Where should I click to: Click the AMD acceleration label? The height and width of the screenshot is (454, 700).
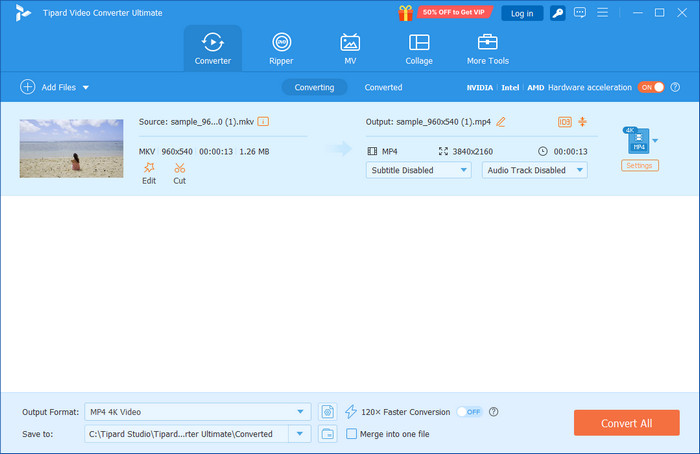[535, 87]
